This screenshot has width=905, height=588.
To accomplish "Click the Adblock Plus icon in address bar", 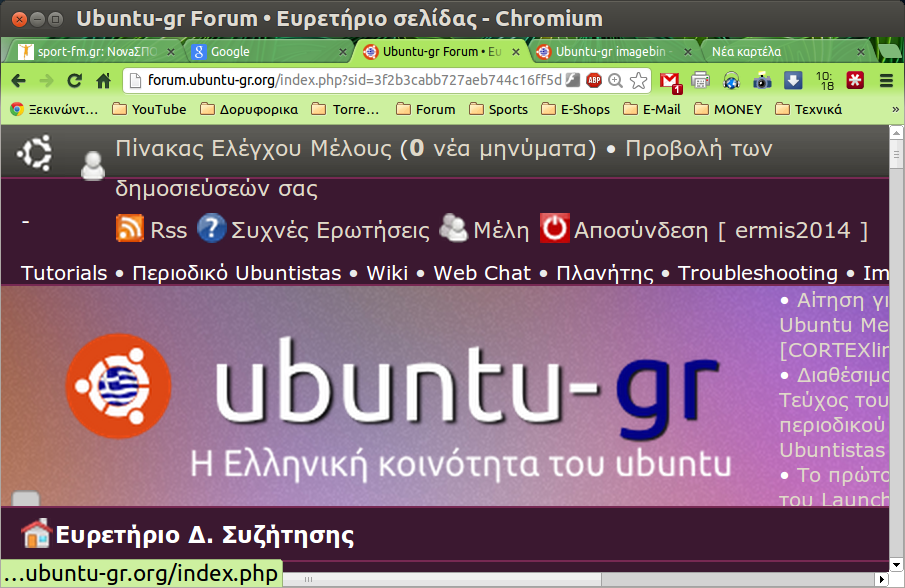I will pyautogui.click(x=594, y=81).
